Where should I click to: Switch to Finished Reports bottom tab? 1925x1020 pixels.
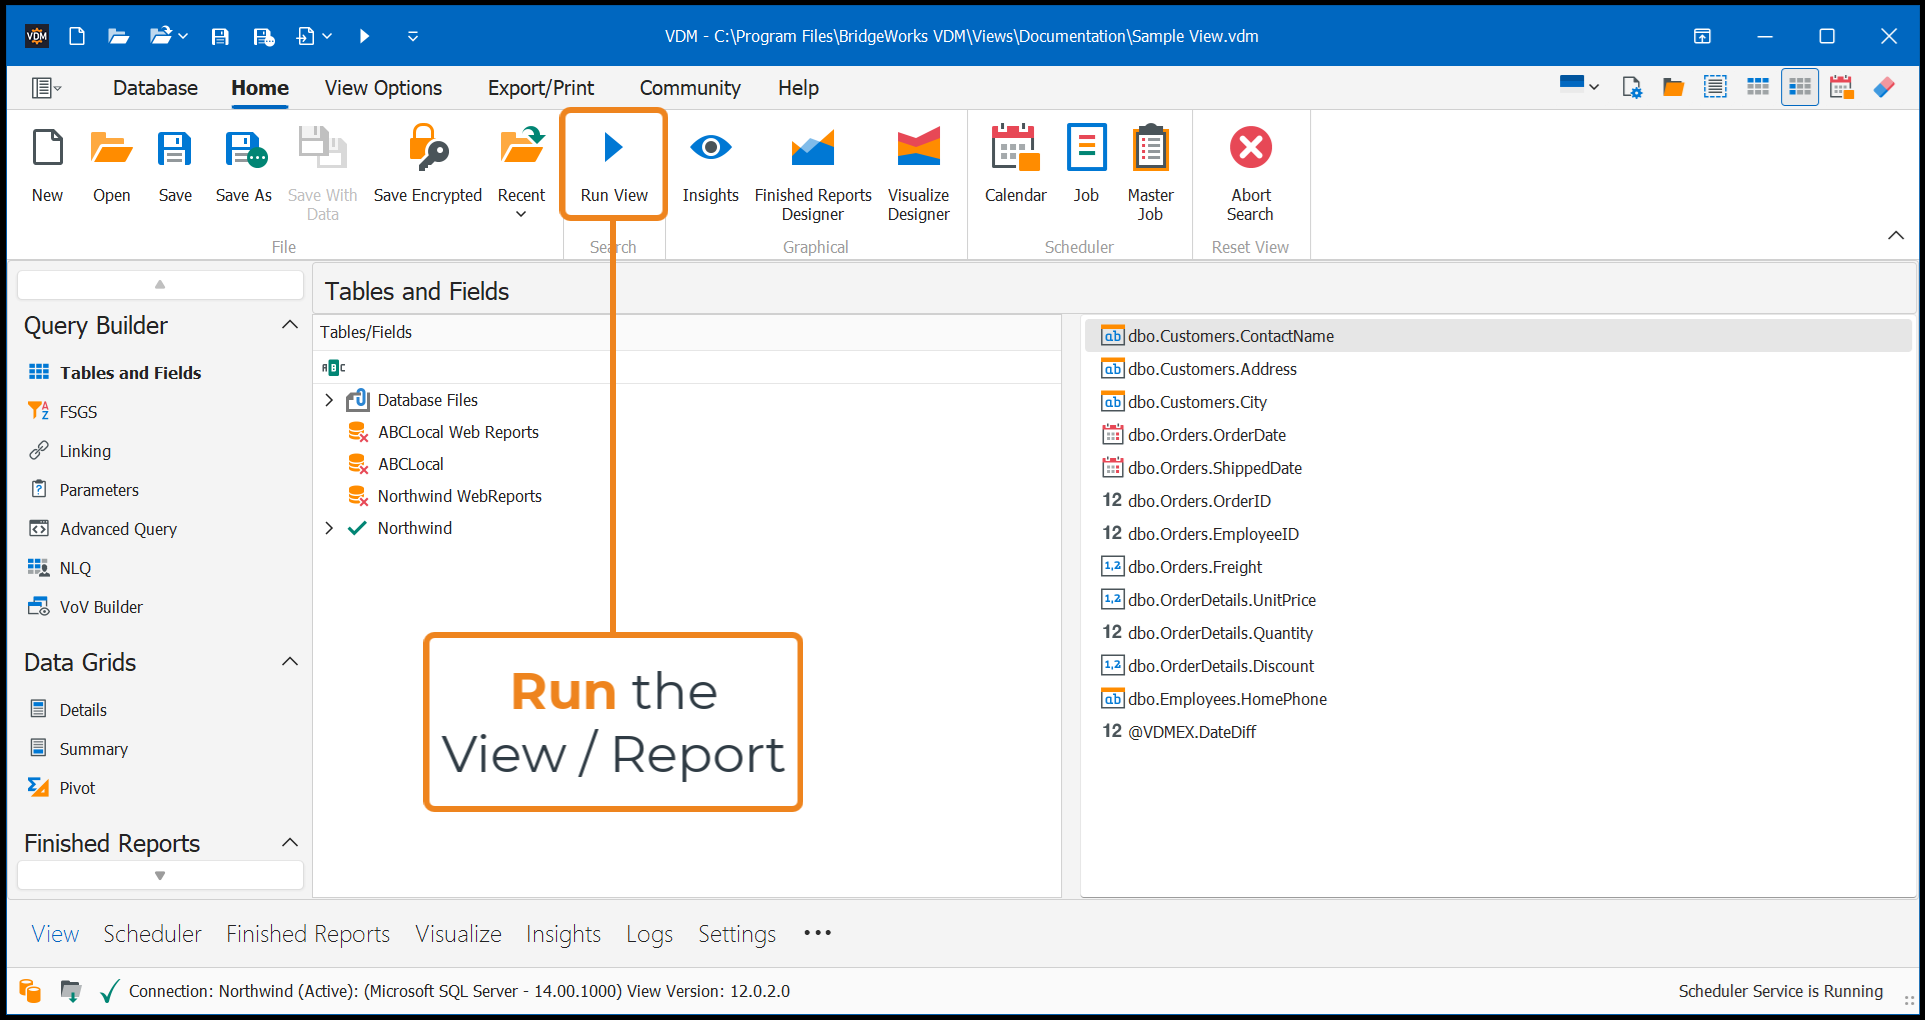pos(308,933)
